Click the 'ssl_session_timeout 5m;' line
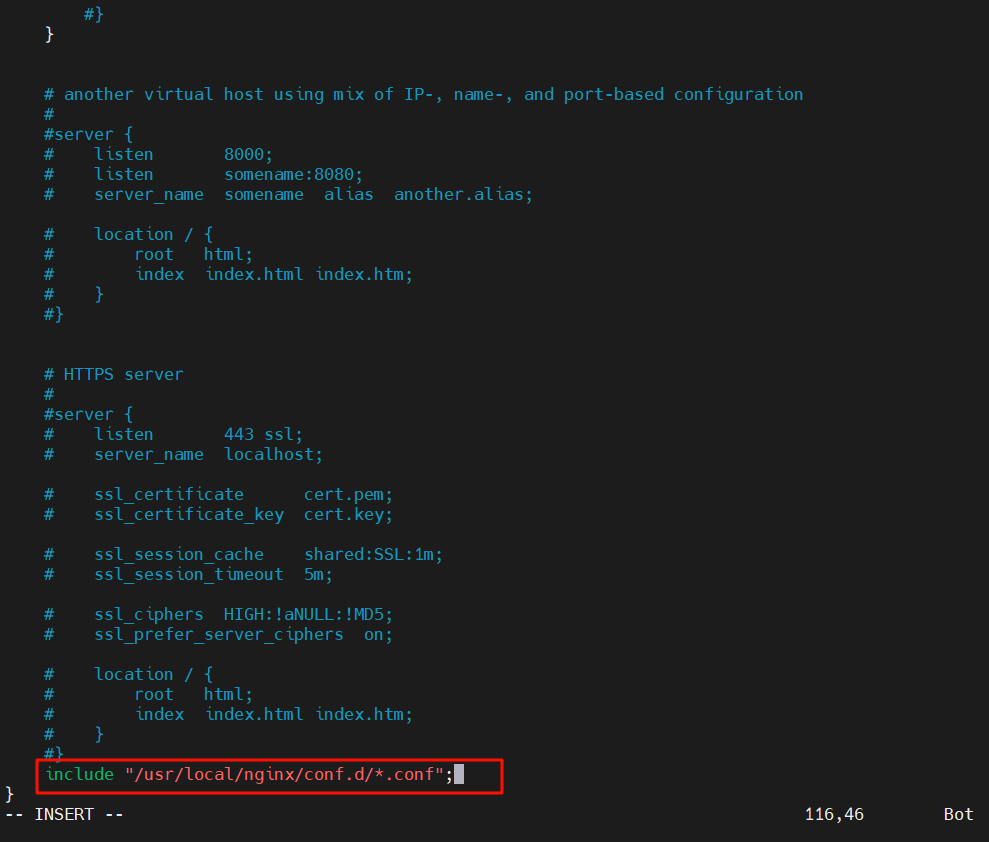The height and width of the screenshot is (842, 989). (x=188, y=575)
